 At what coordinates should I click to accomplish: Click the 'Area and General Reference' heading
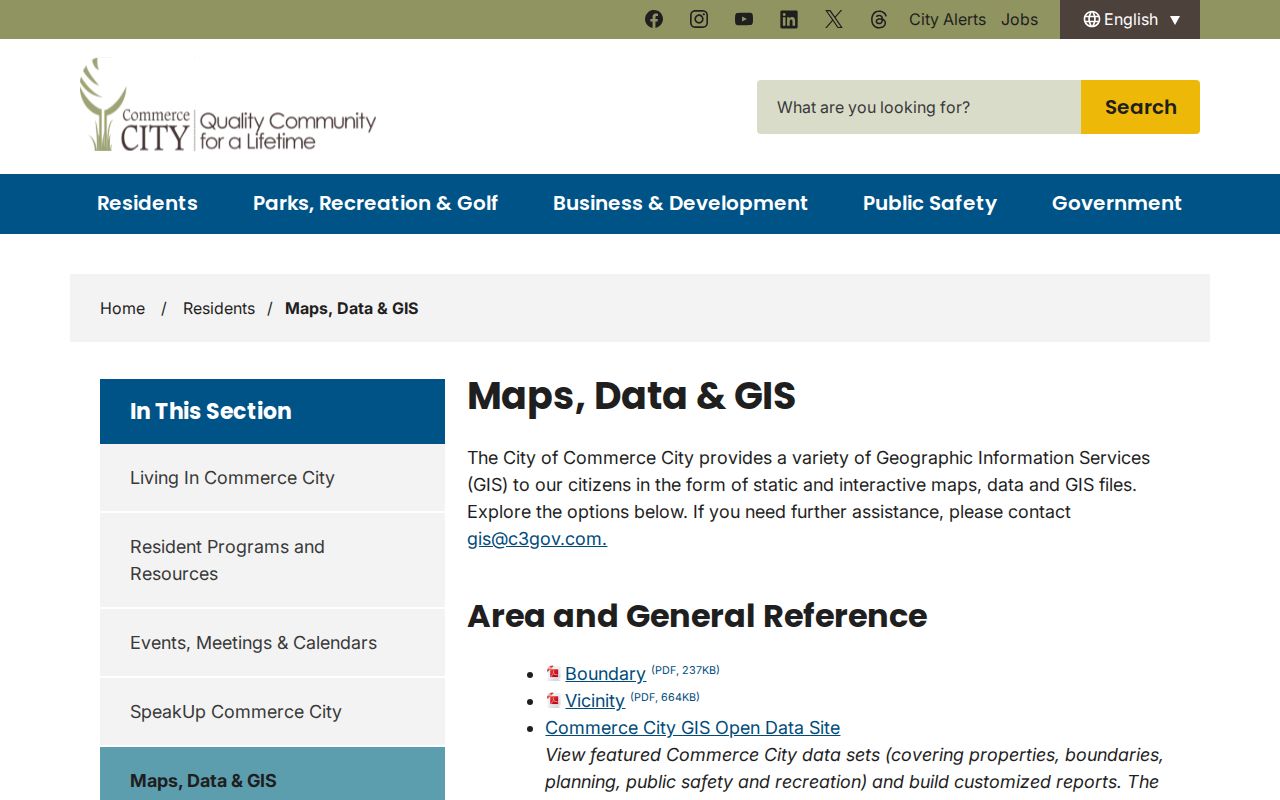(697, 616)
